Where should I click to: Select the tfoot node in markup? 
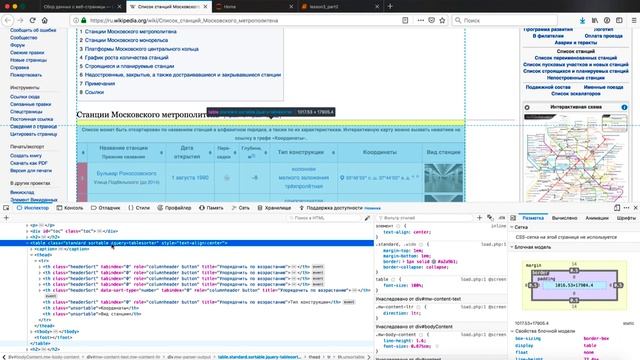tap(53, 338)
